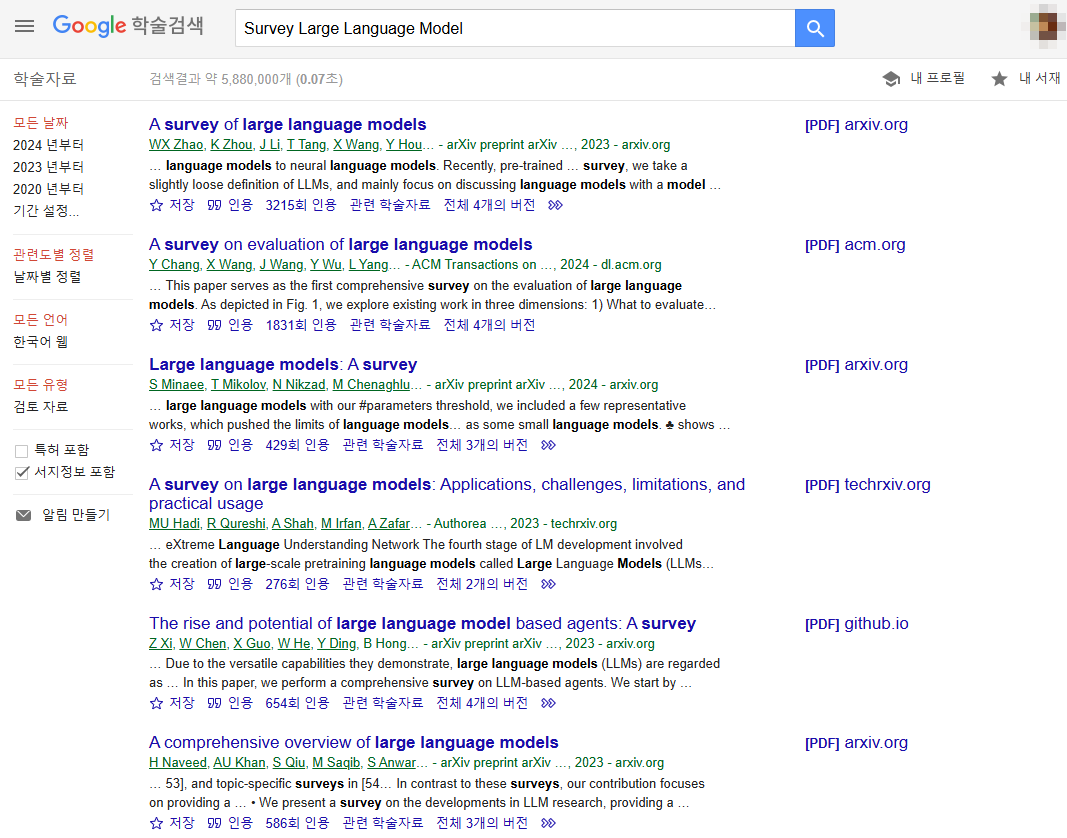The height and width of the screenshot is (838, 1067).
Task: Open author MU Hadi profile
Action: [x=175, y=523]
